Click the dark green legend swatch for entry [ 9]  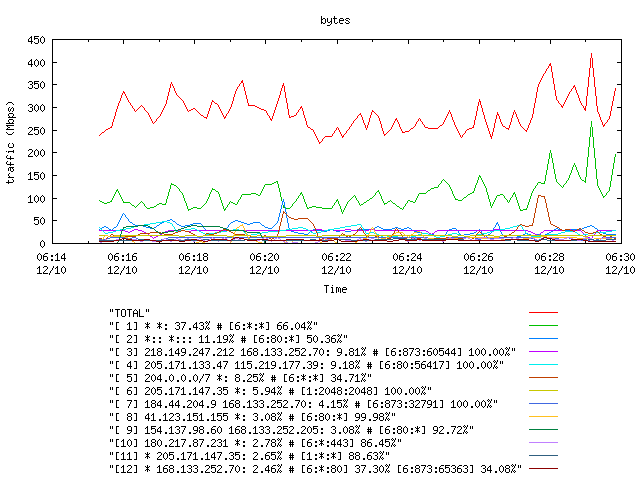pyautogui.click(x=543, y=430)
